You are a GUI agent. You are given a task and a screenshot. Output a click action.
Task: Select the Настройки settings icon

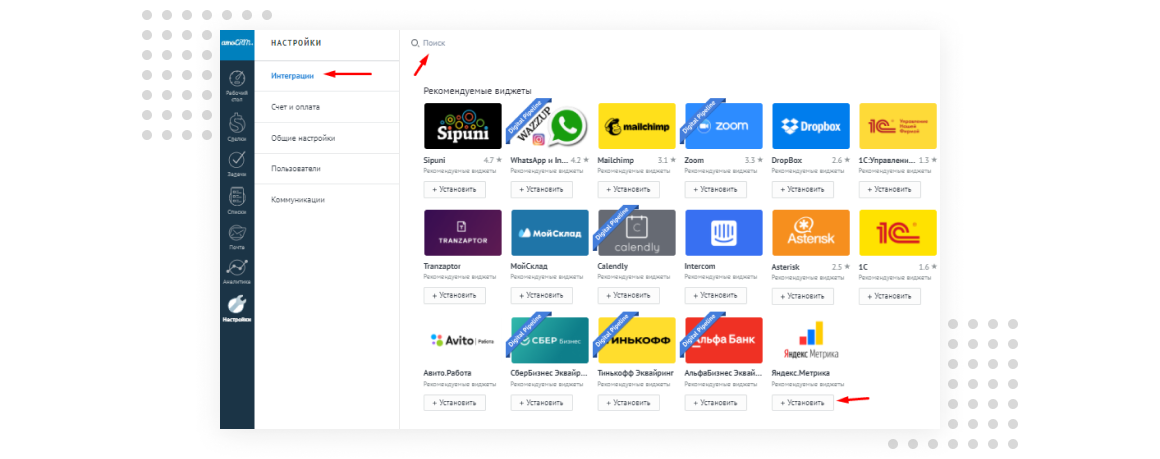pyautogui.click(x=237, y=309)
